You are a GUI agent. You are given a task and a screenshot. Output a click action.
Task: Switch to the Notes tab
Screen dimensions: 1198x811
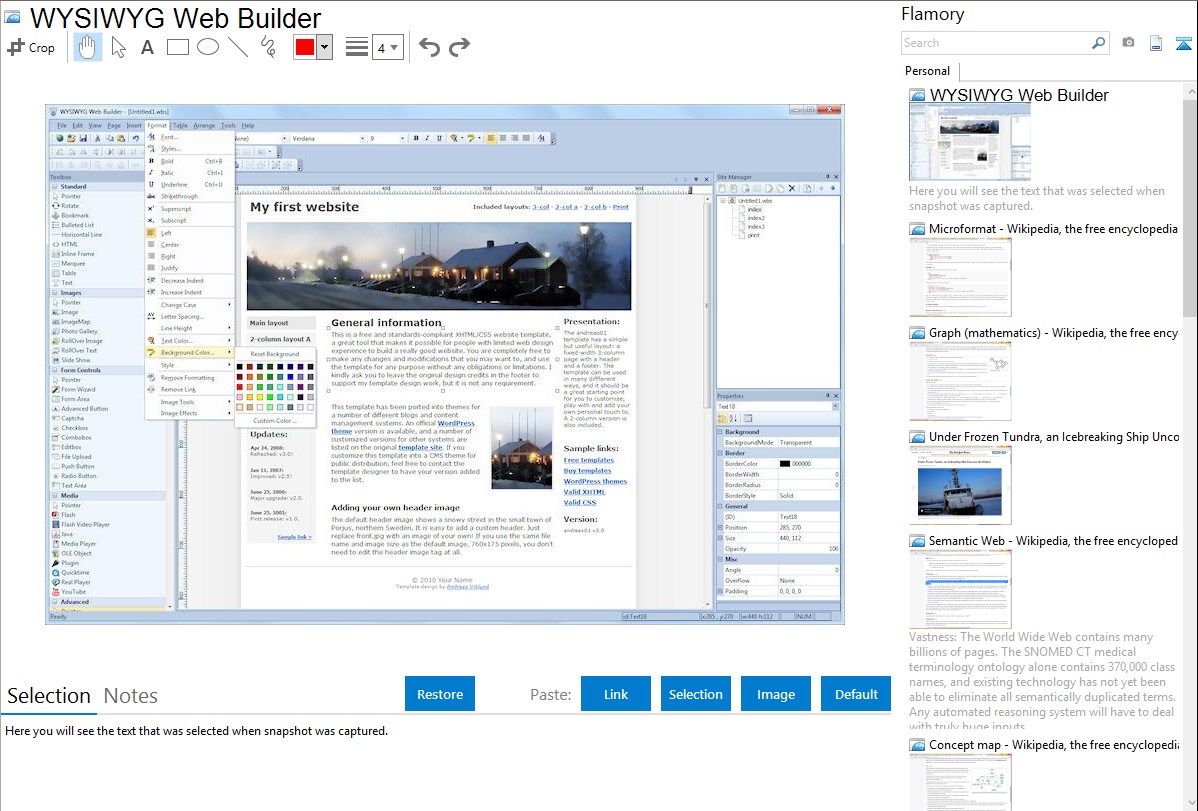coord(131,696)
